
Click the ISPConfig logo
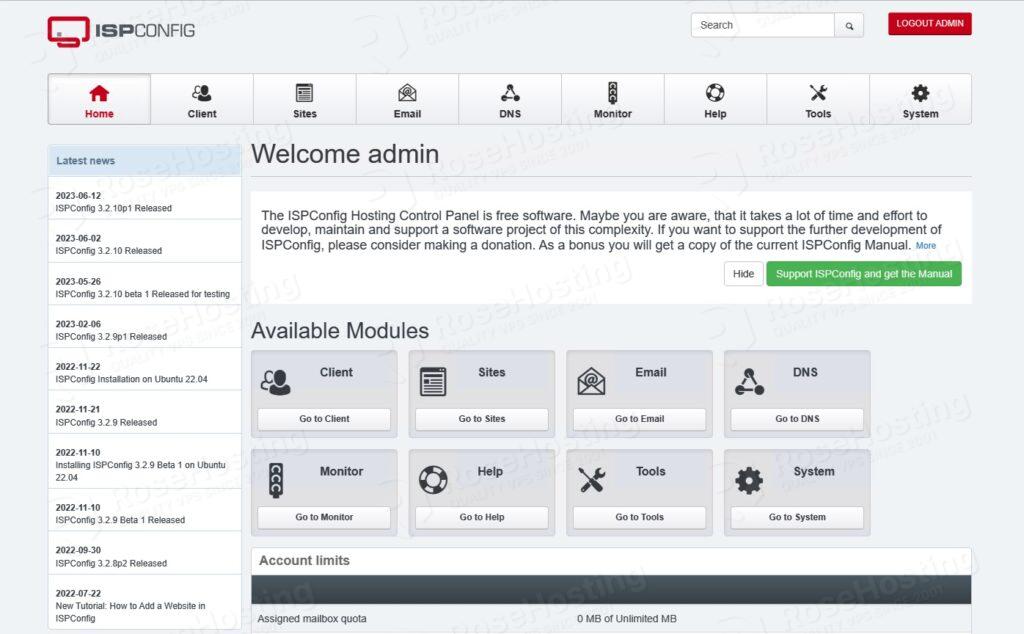(x=121, y=31)
